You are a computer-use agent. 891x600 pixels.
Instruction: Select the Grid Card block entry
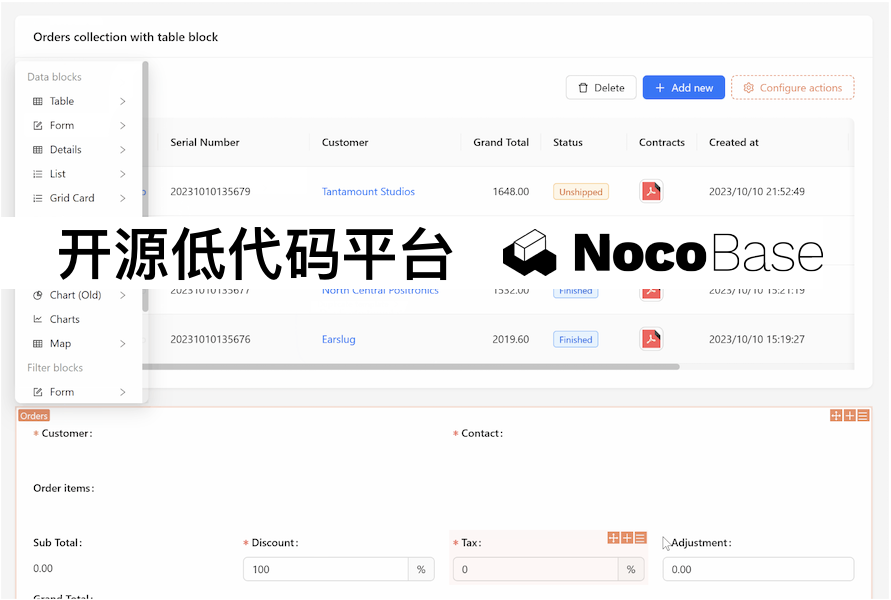tap(79, 198)
